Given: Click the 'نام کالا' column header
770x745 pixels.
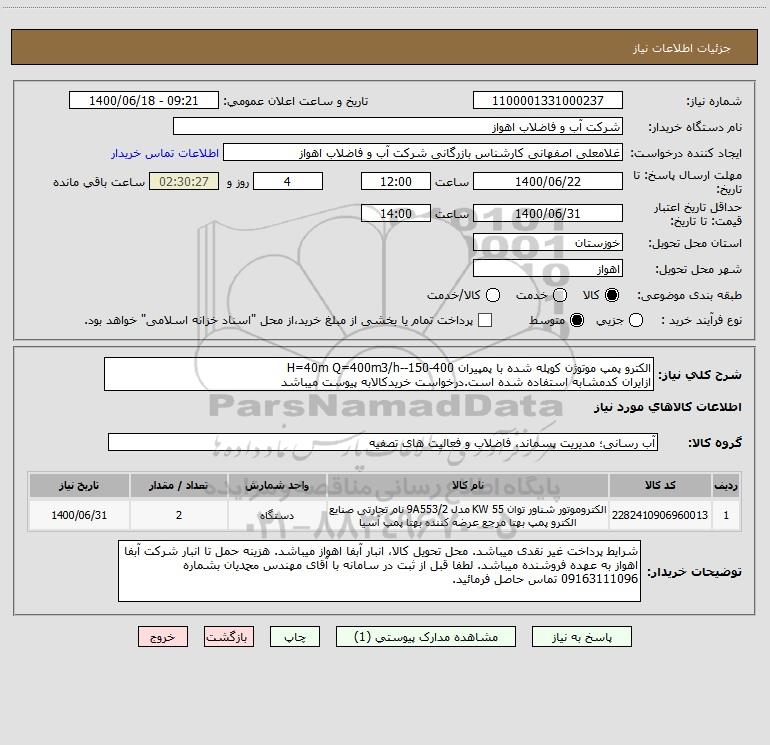Looking at the screenshot, I should pyautogui.click(x=468, y=485).
